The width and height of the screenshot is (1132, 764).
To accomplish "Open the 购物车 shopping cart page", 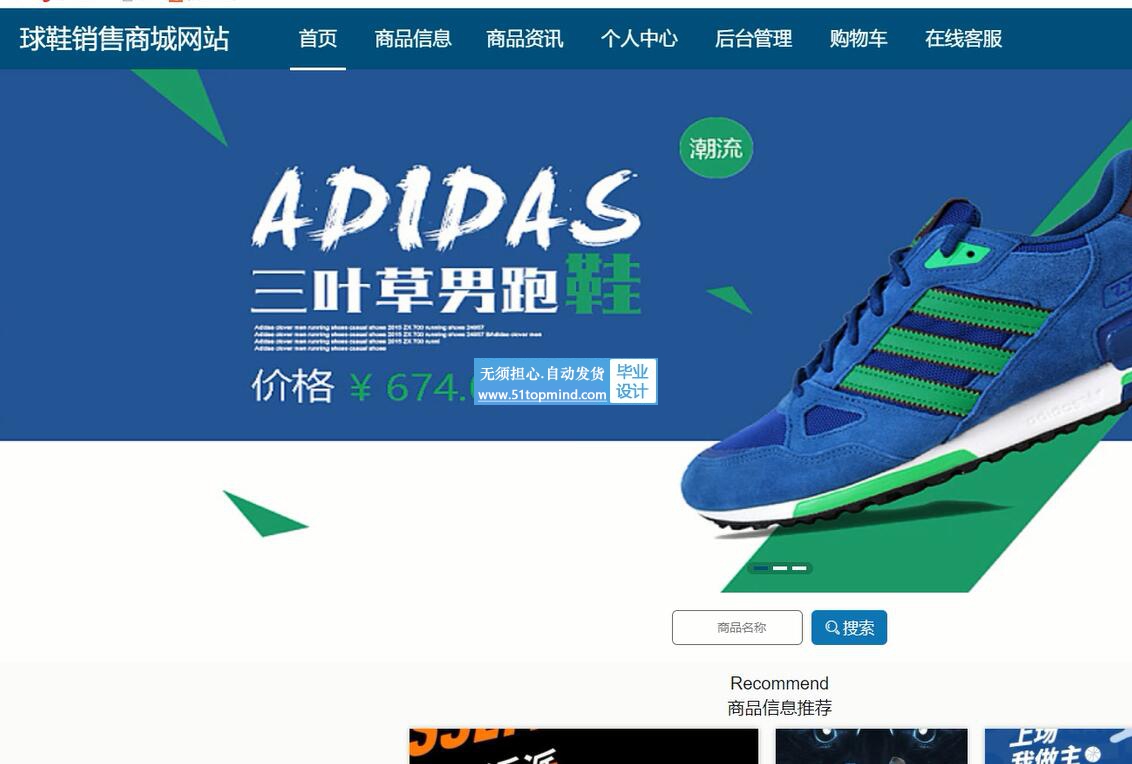I will [858, 39].
